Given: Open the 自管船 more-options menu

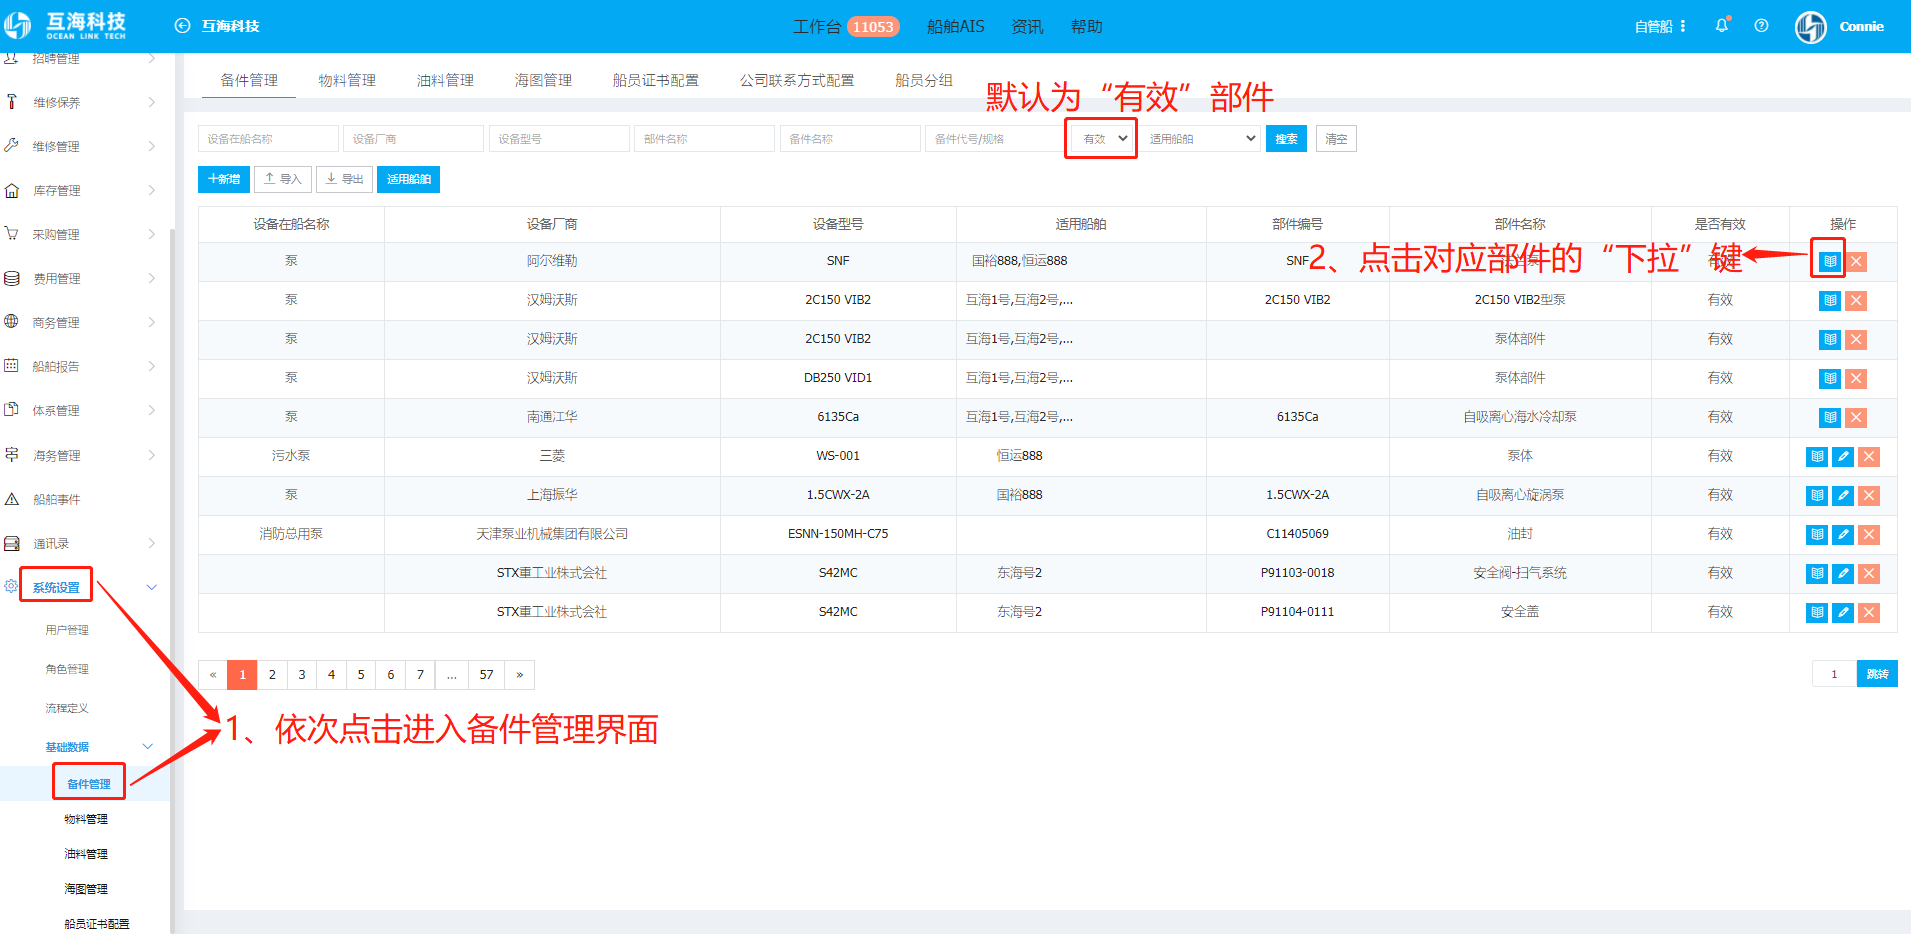Looking at the screenshot, I should coord(1683,26).
